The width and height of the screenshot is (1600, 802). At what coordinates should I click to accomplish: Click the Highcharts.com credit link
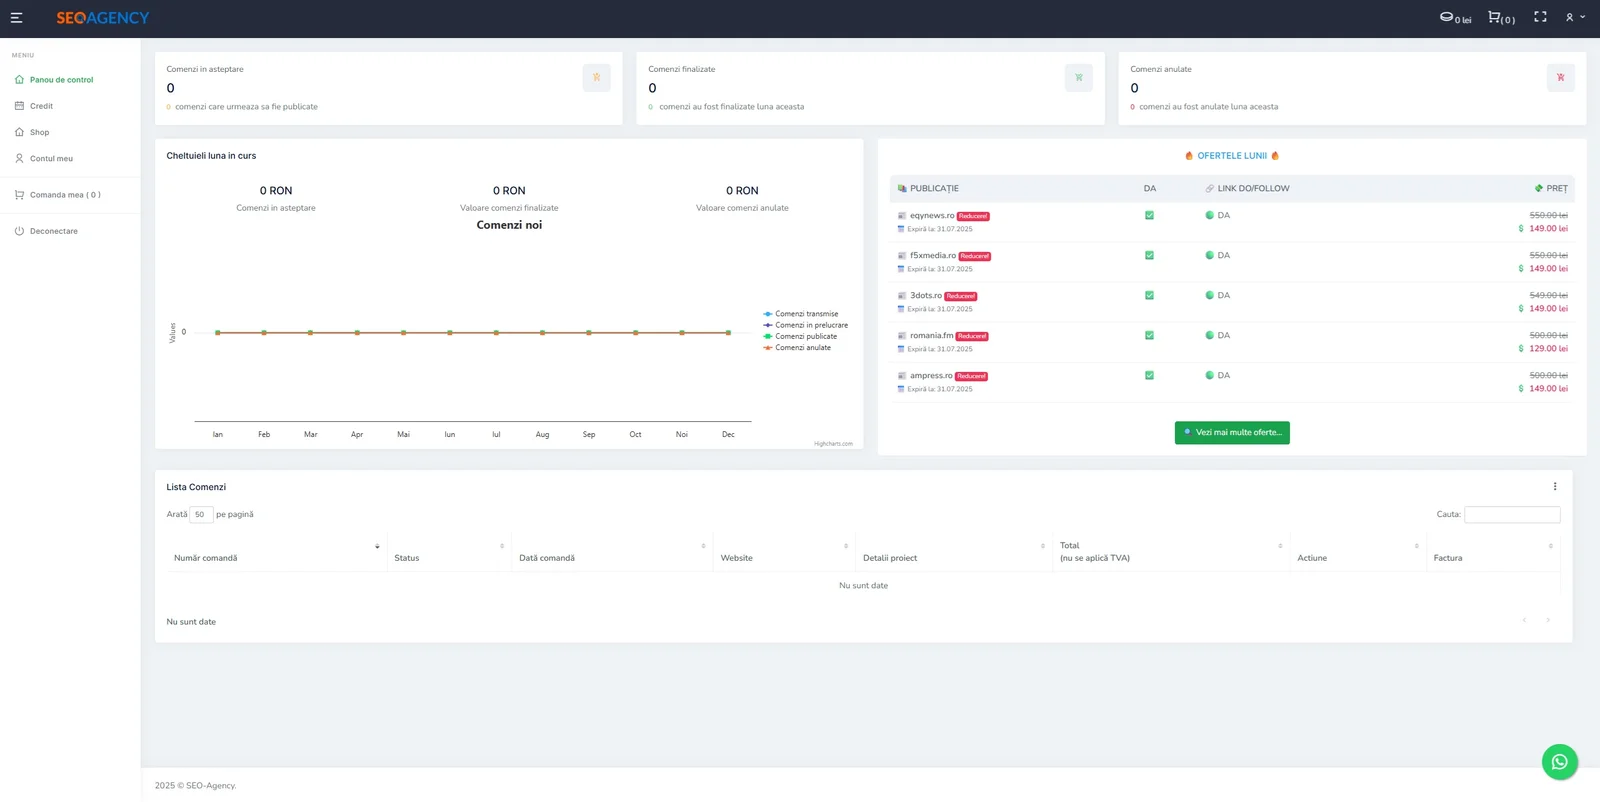pyautogui.click(x=833, y=444)
